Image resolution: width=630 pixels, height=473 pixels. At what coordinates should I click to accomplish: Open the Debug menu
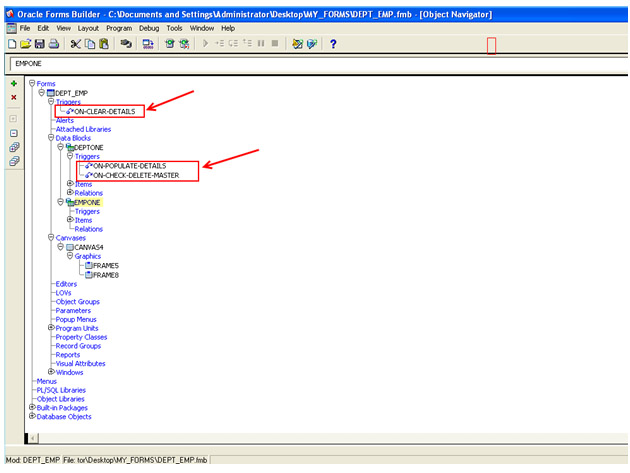point(149,28)
